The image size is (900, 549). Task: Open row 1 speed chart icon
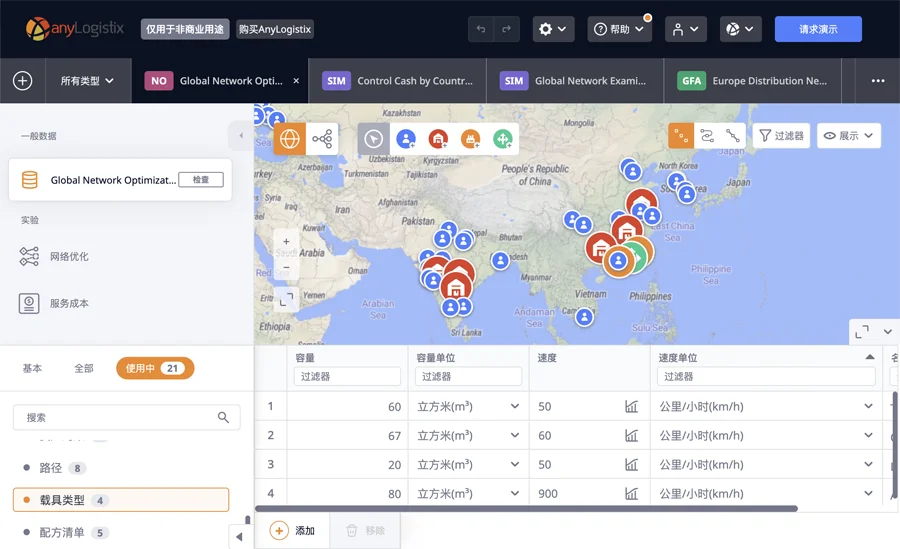[x=631, y=407]
